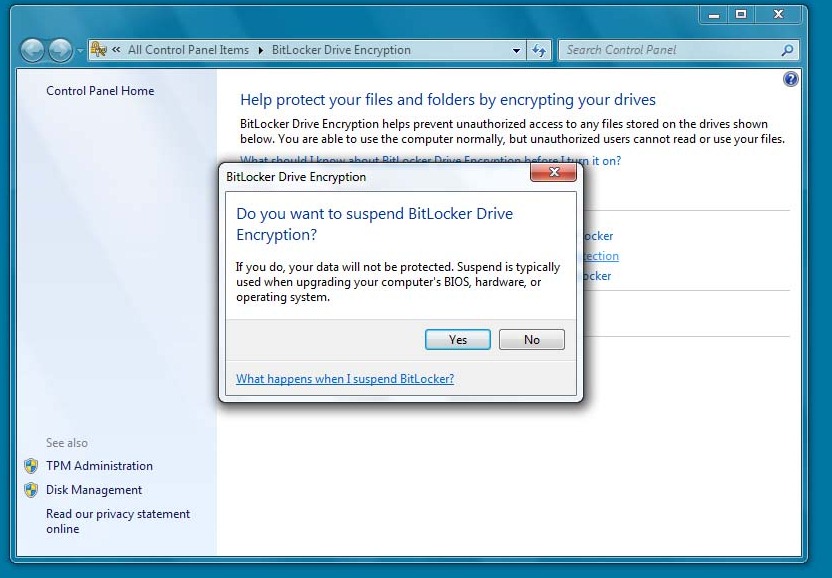Open the Disk Management link
The height and width of the screenshot is (578, 832).
94,490
